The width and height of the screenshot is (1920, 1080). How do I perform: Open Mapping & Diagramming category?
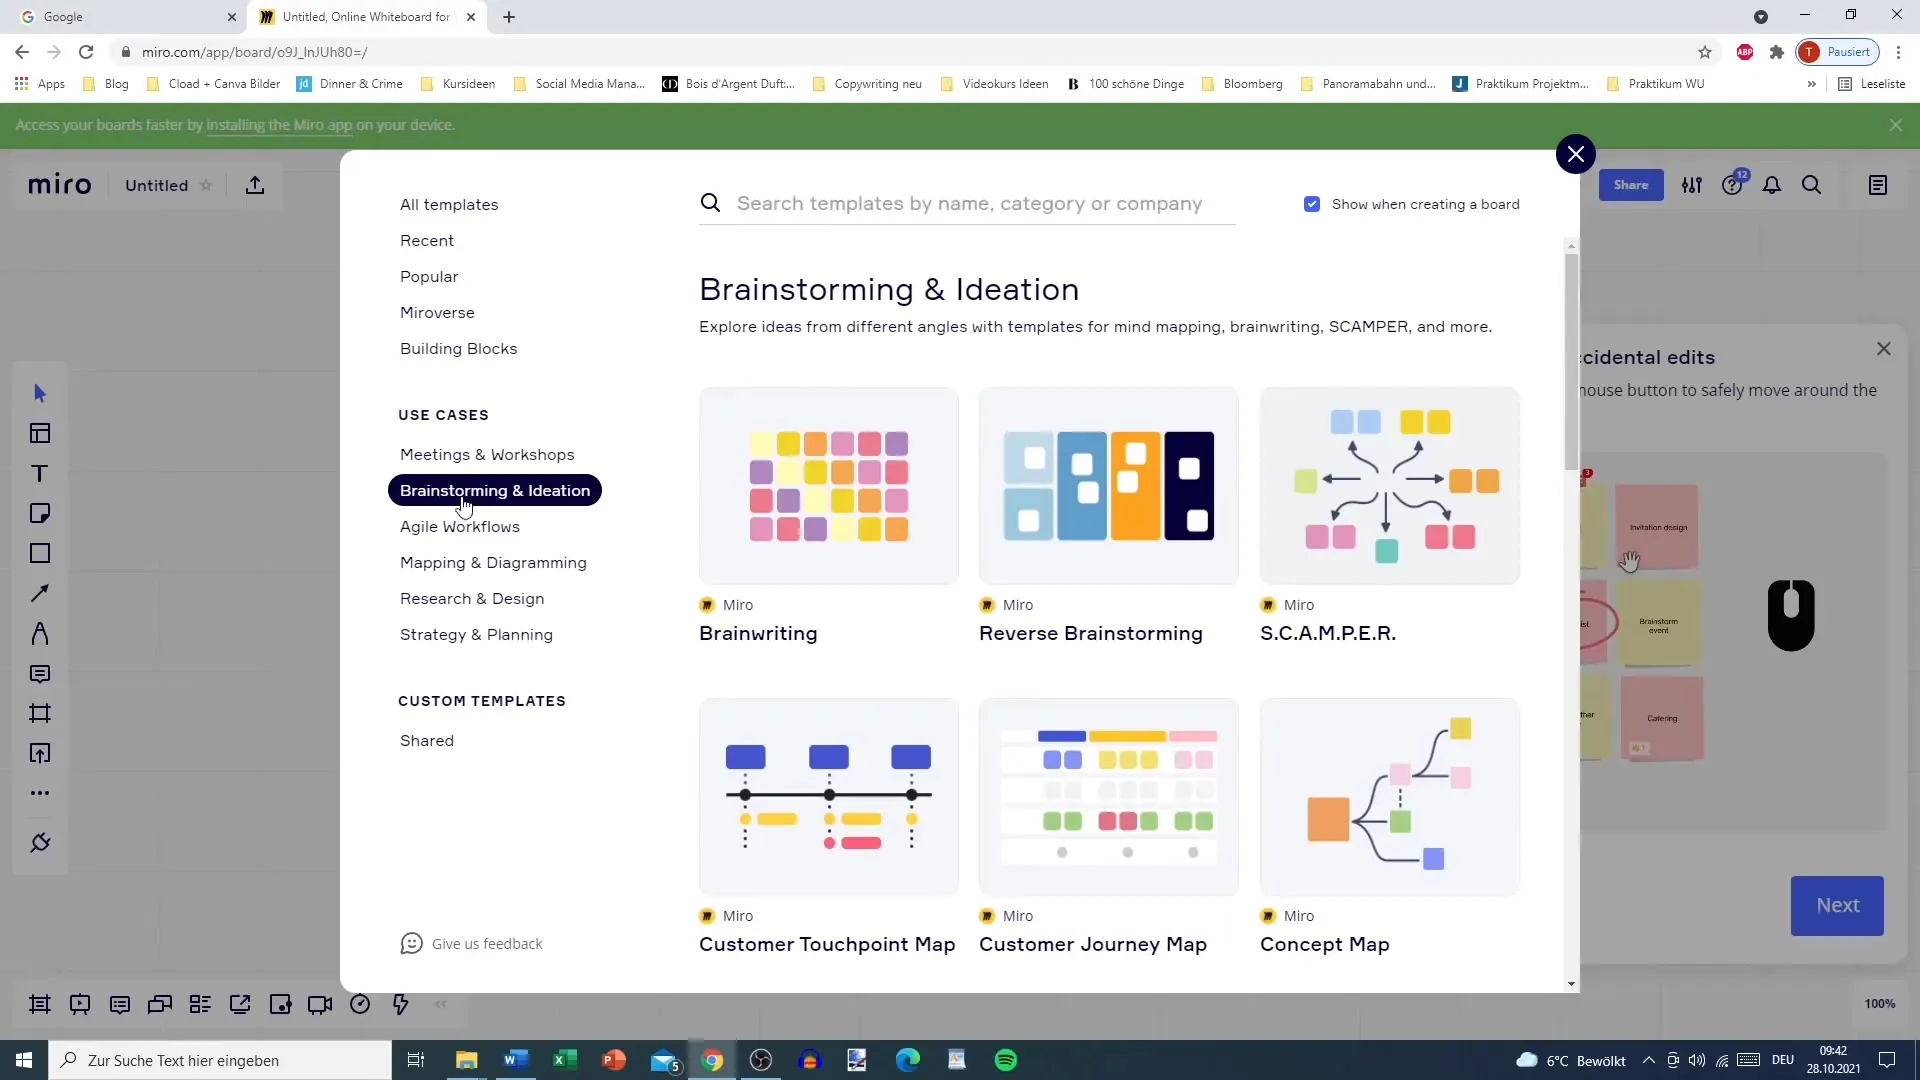tap(493, 562)
